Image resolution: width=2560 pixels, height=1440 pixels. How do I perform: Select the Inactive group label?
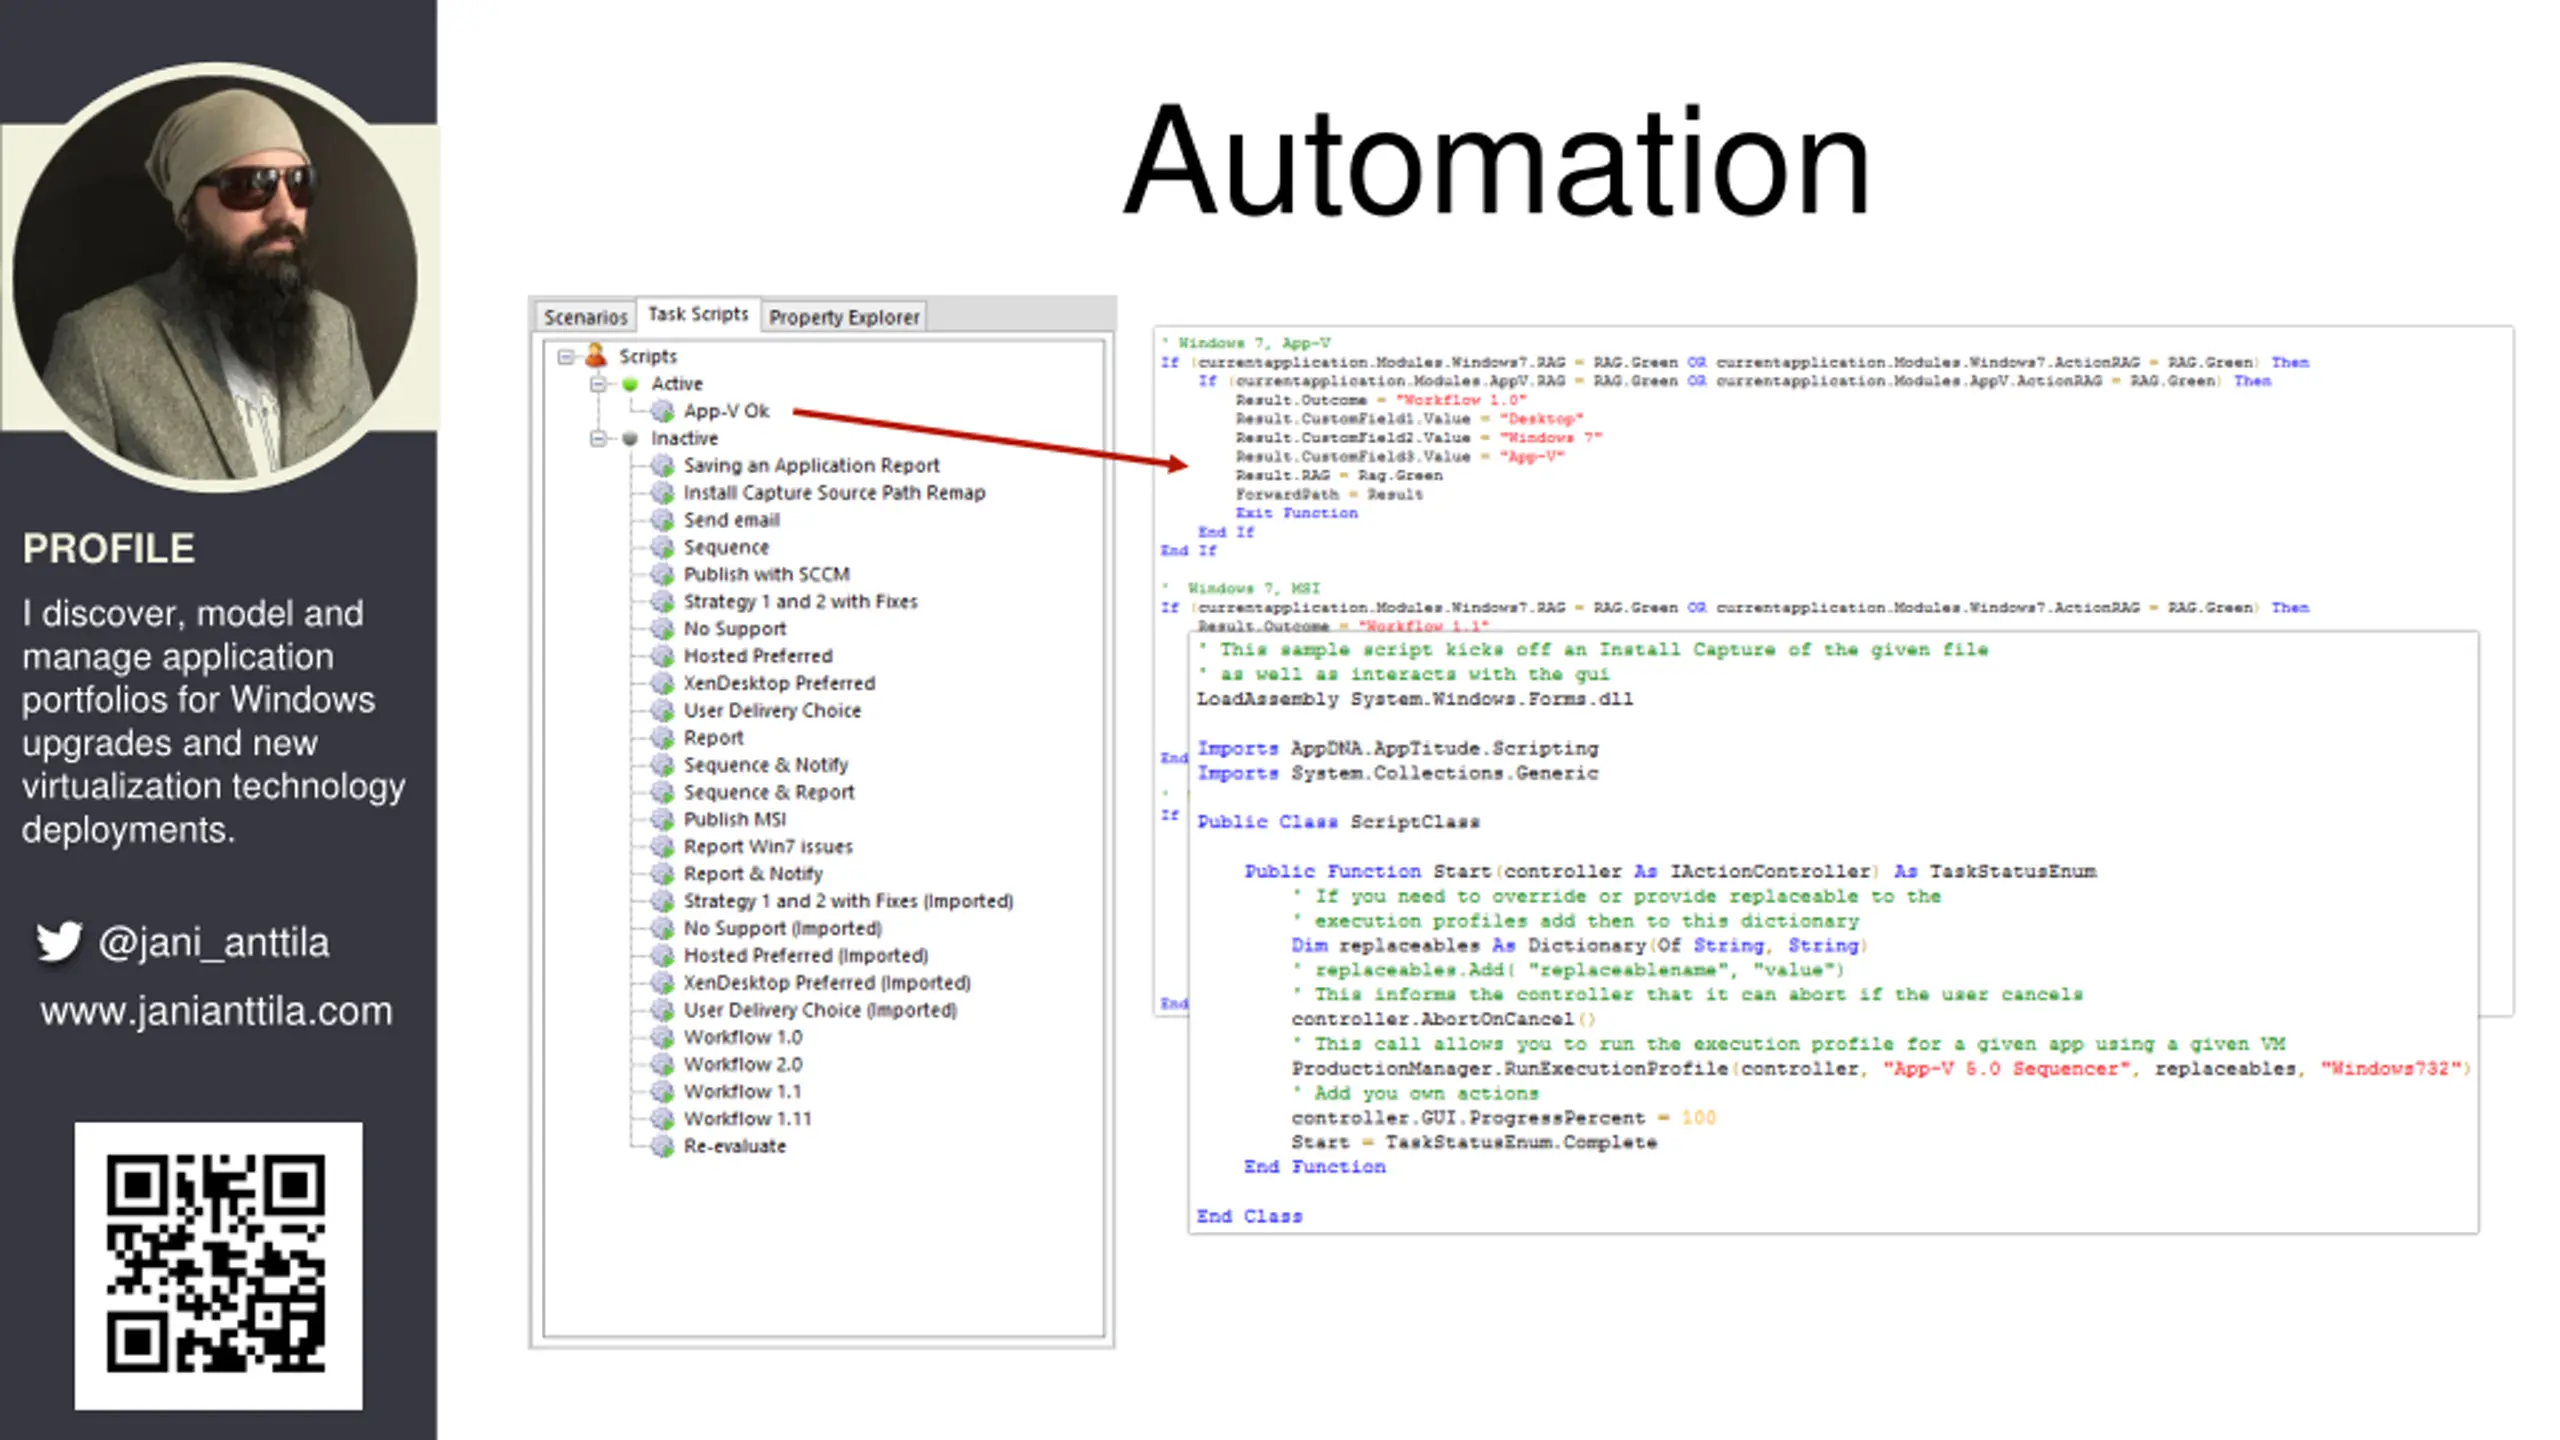pyautogui.click(x=684, y=438)
